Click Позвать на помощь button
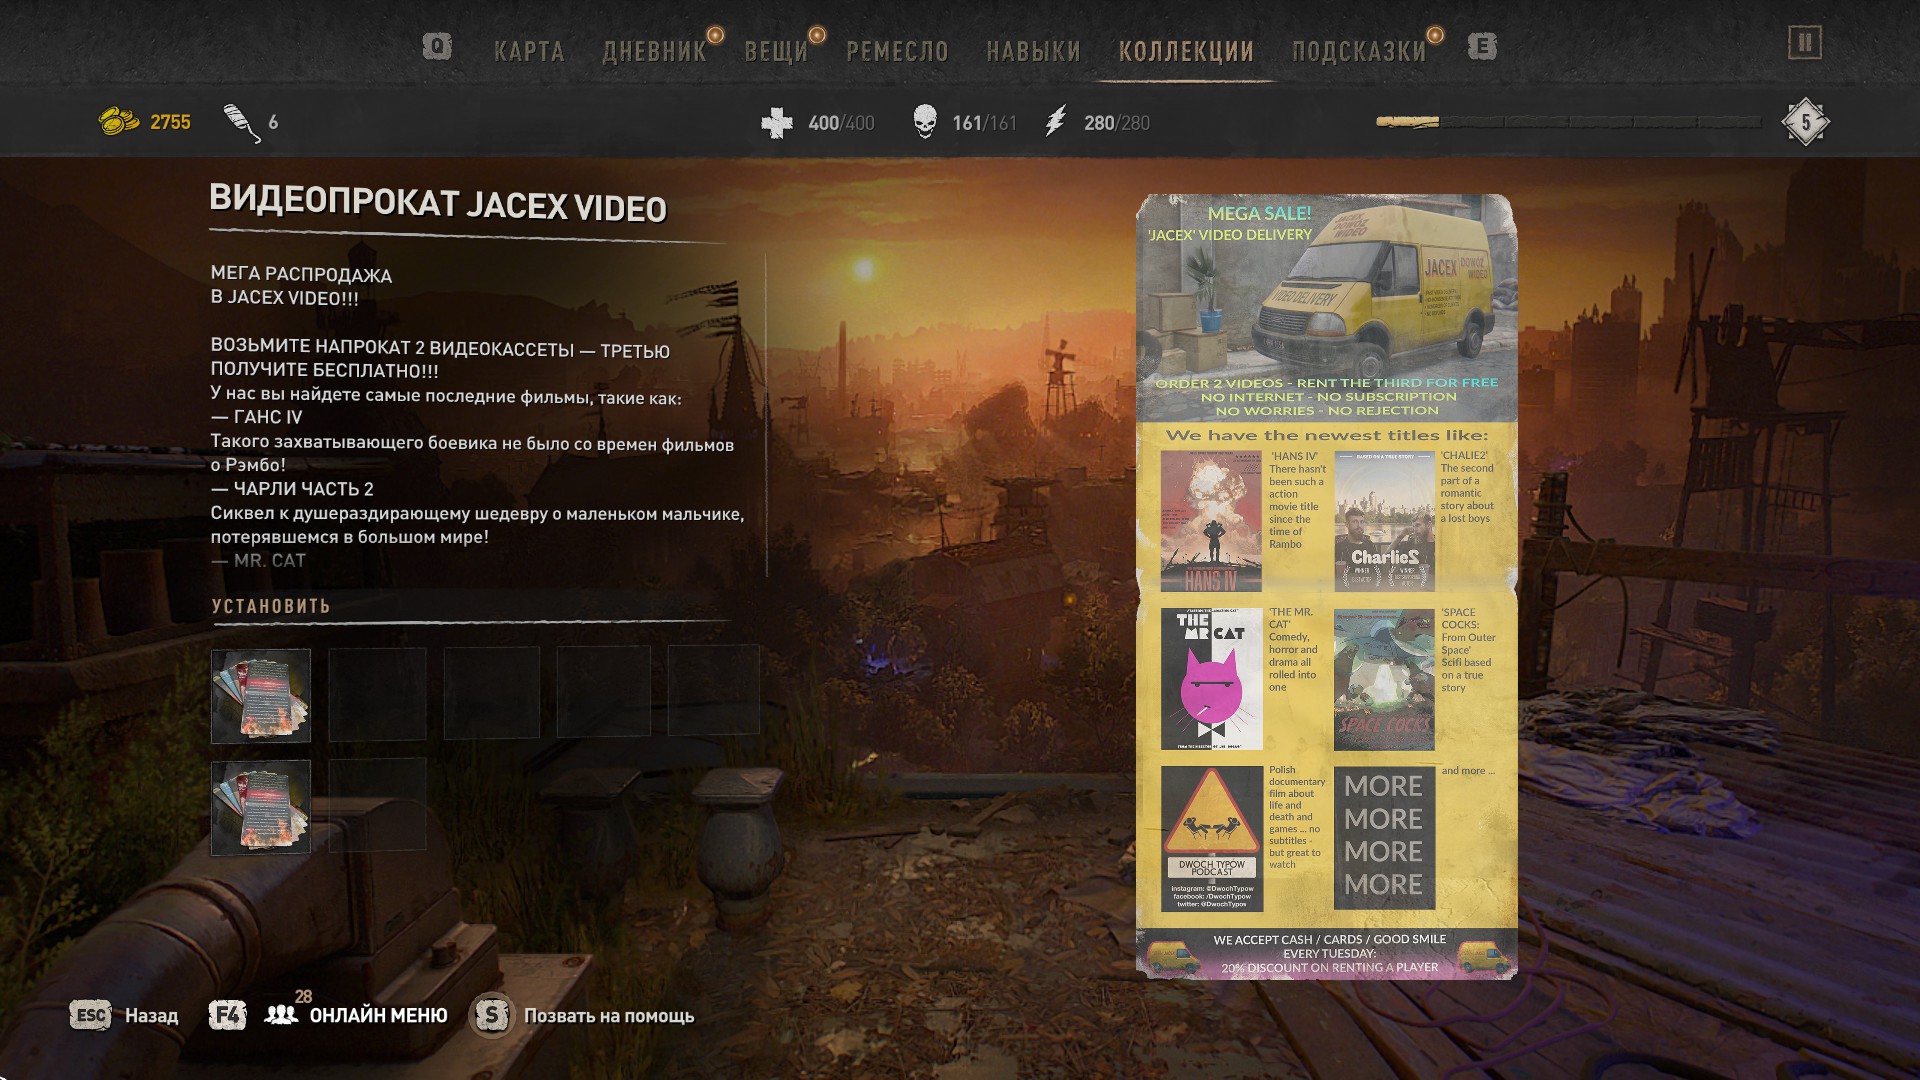 tap(608, 1016)
